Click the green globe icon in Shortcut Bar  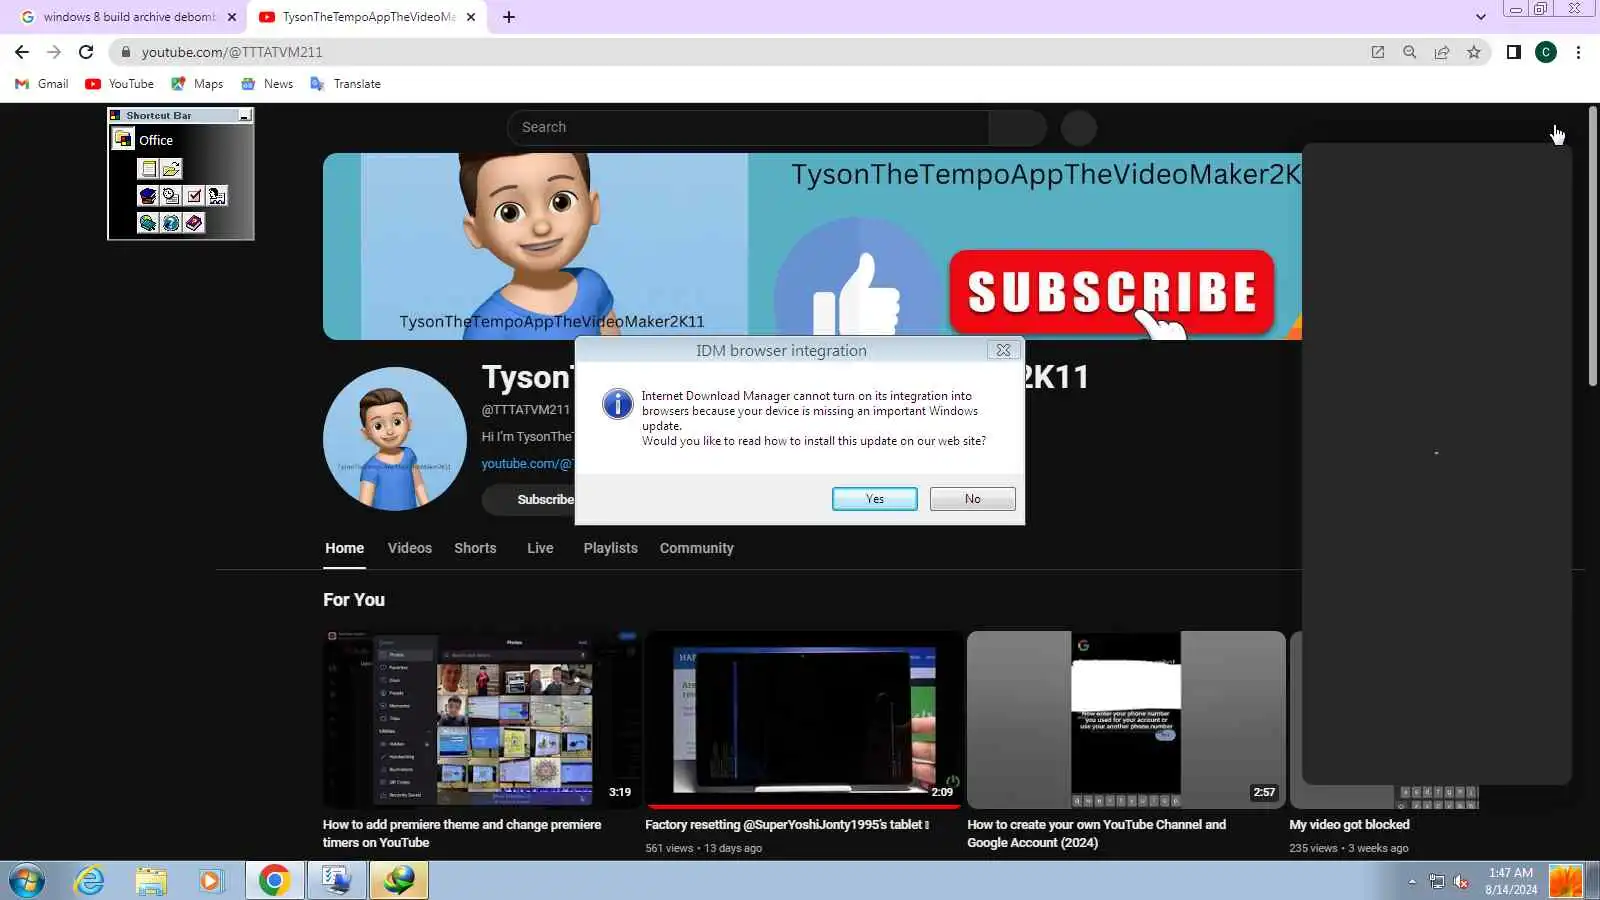point(148,223)
